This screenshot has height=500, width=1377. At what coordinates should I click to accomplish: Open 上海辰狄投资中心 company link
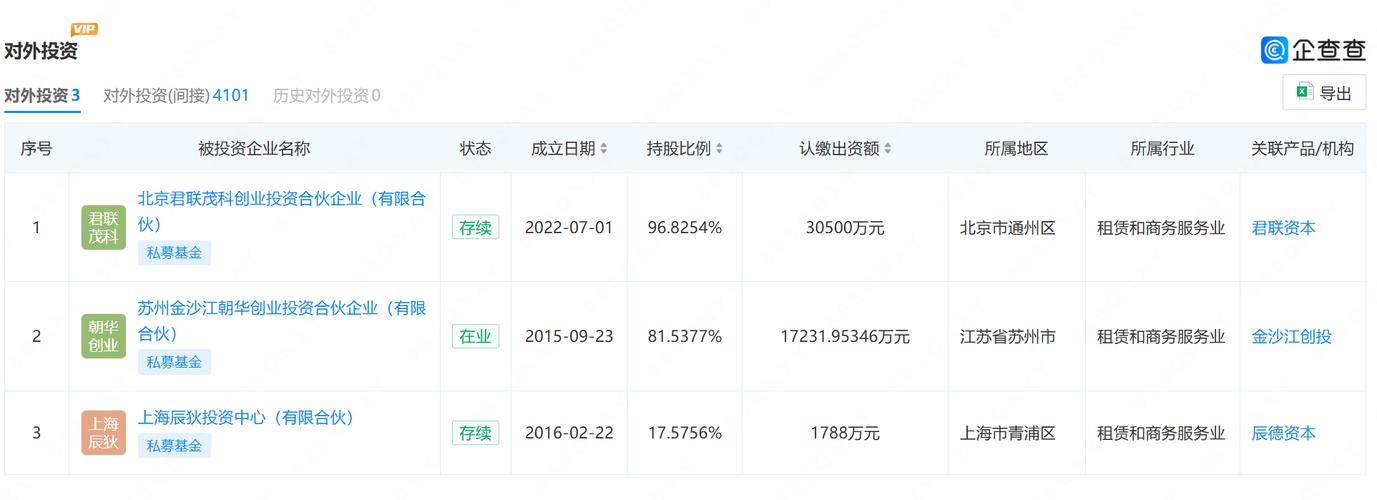(245, 418)
